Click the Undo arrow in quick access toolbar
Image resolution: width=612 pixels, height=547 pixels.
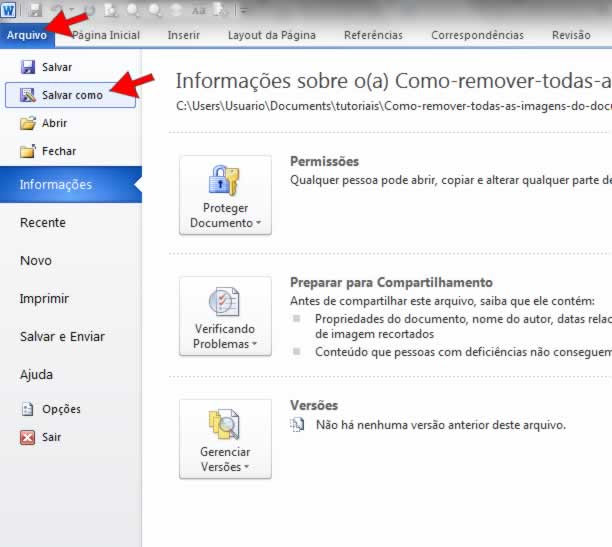(x=59, y=11)
